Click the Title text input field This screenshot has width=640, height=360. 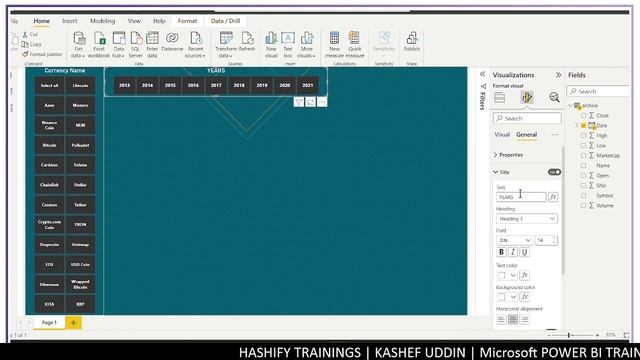521,197
